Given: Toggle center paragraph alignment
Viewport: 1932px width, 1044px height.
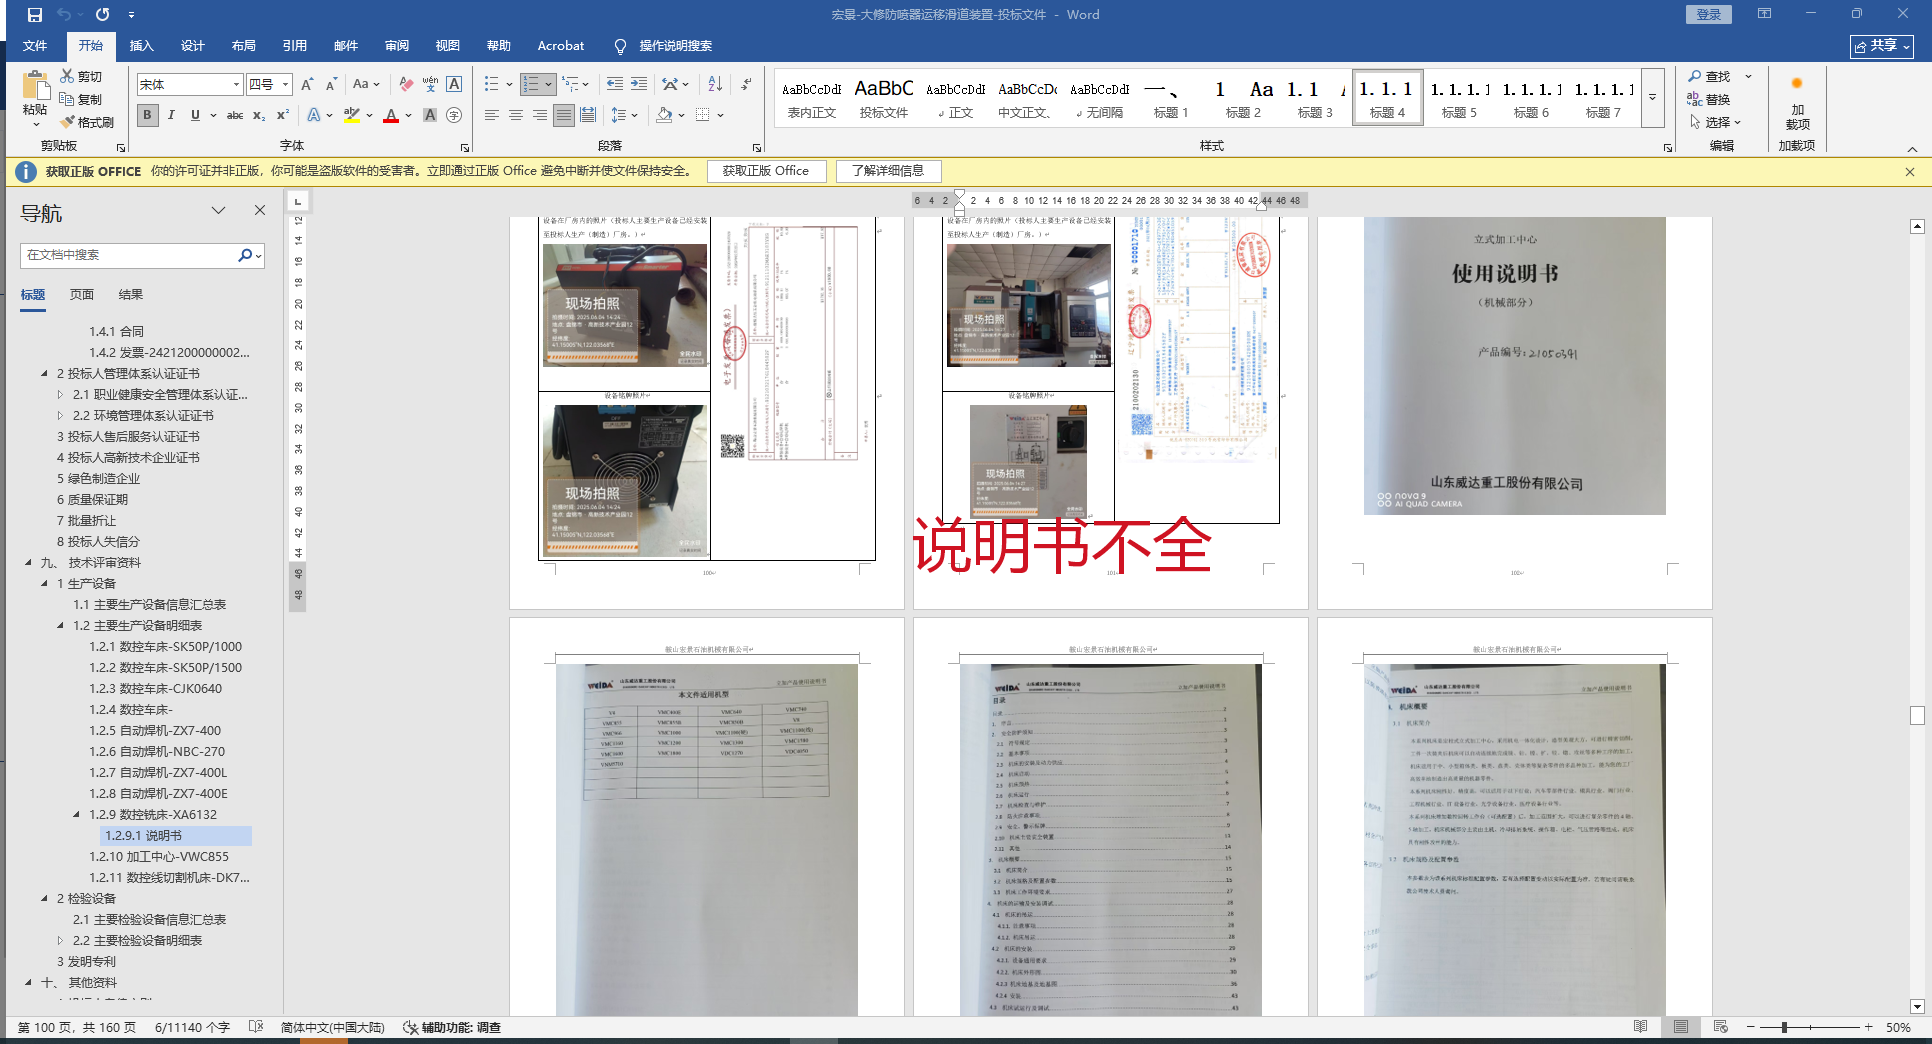Looking at the screenshot, I should point(516,115).
